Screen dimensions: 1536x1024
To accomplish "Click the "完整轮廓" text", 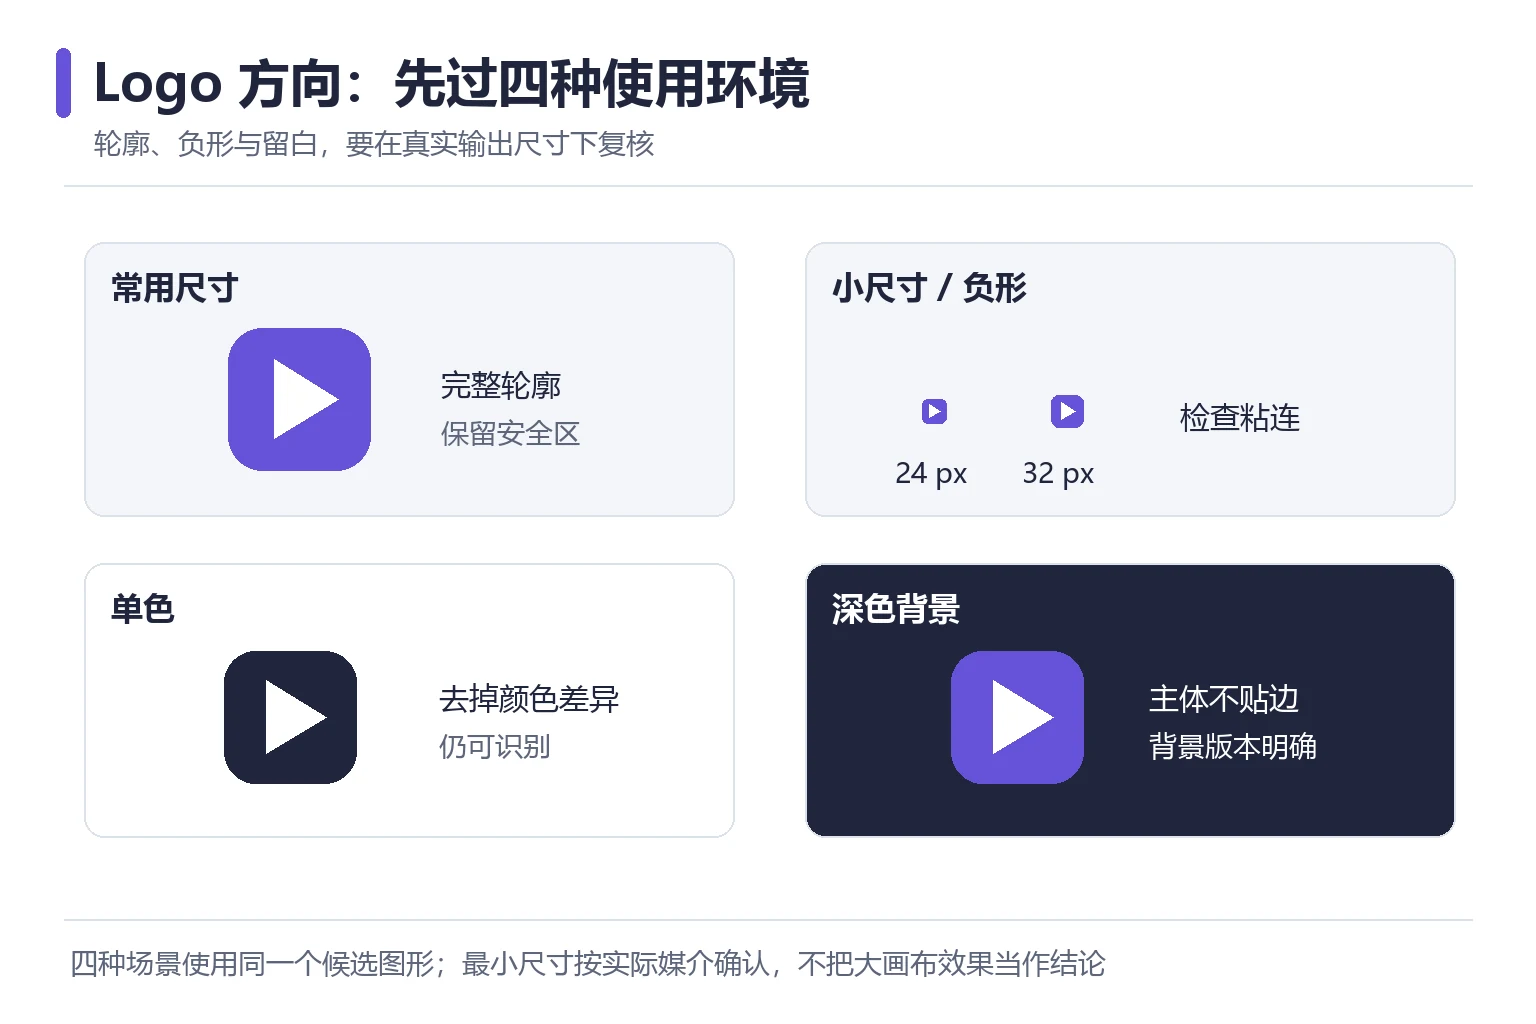I will 501,385.
